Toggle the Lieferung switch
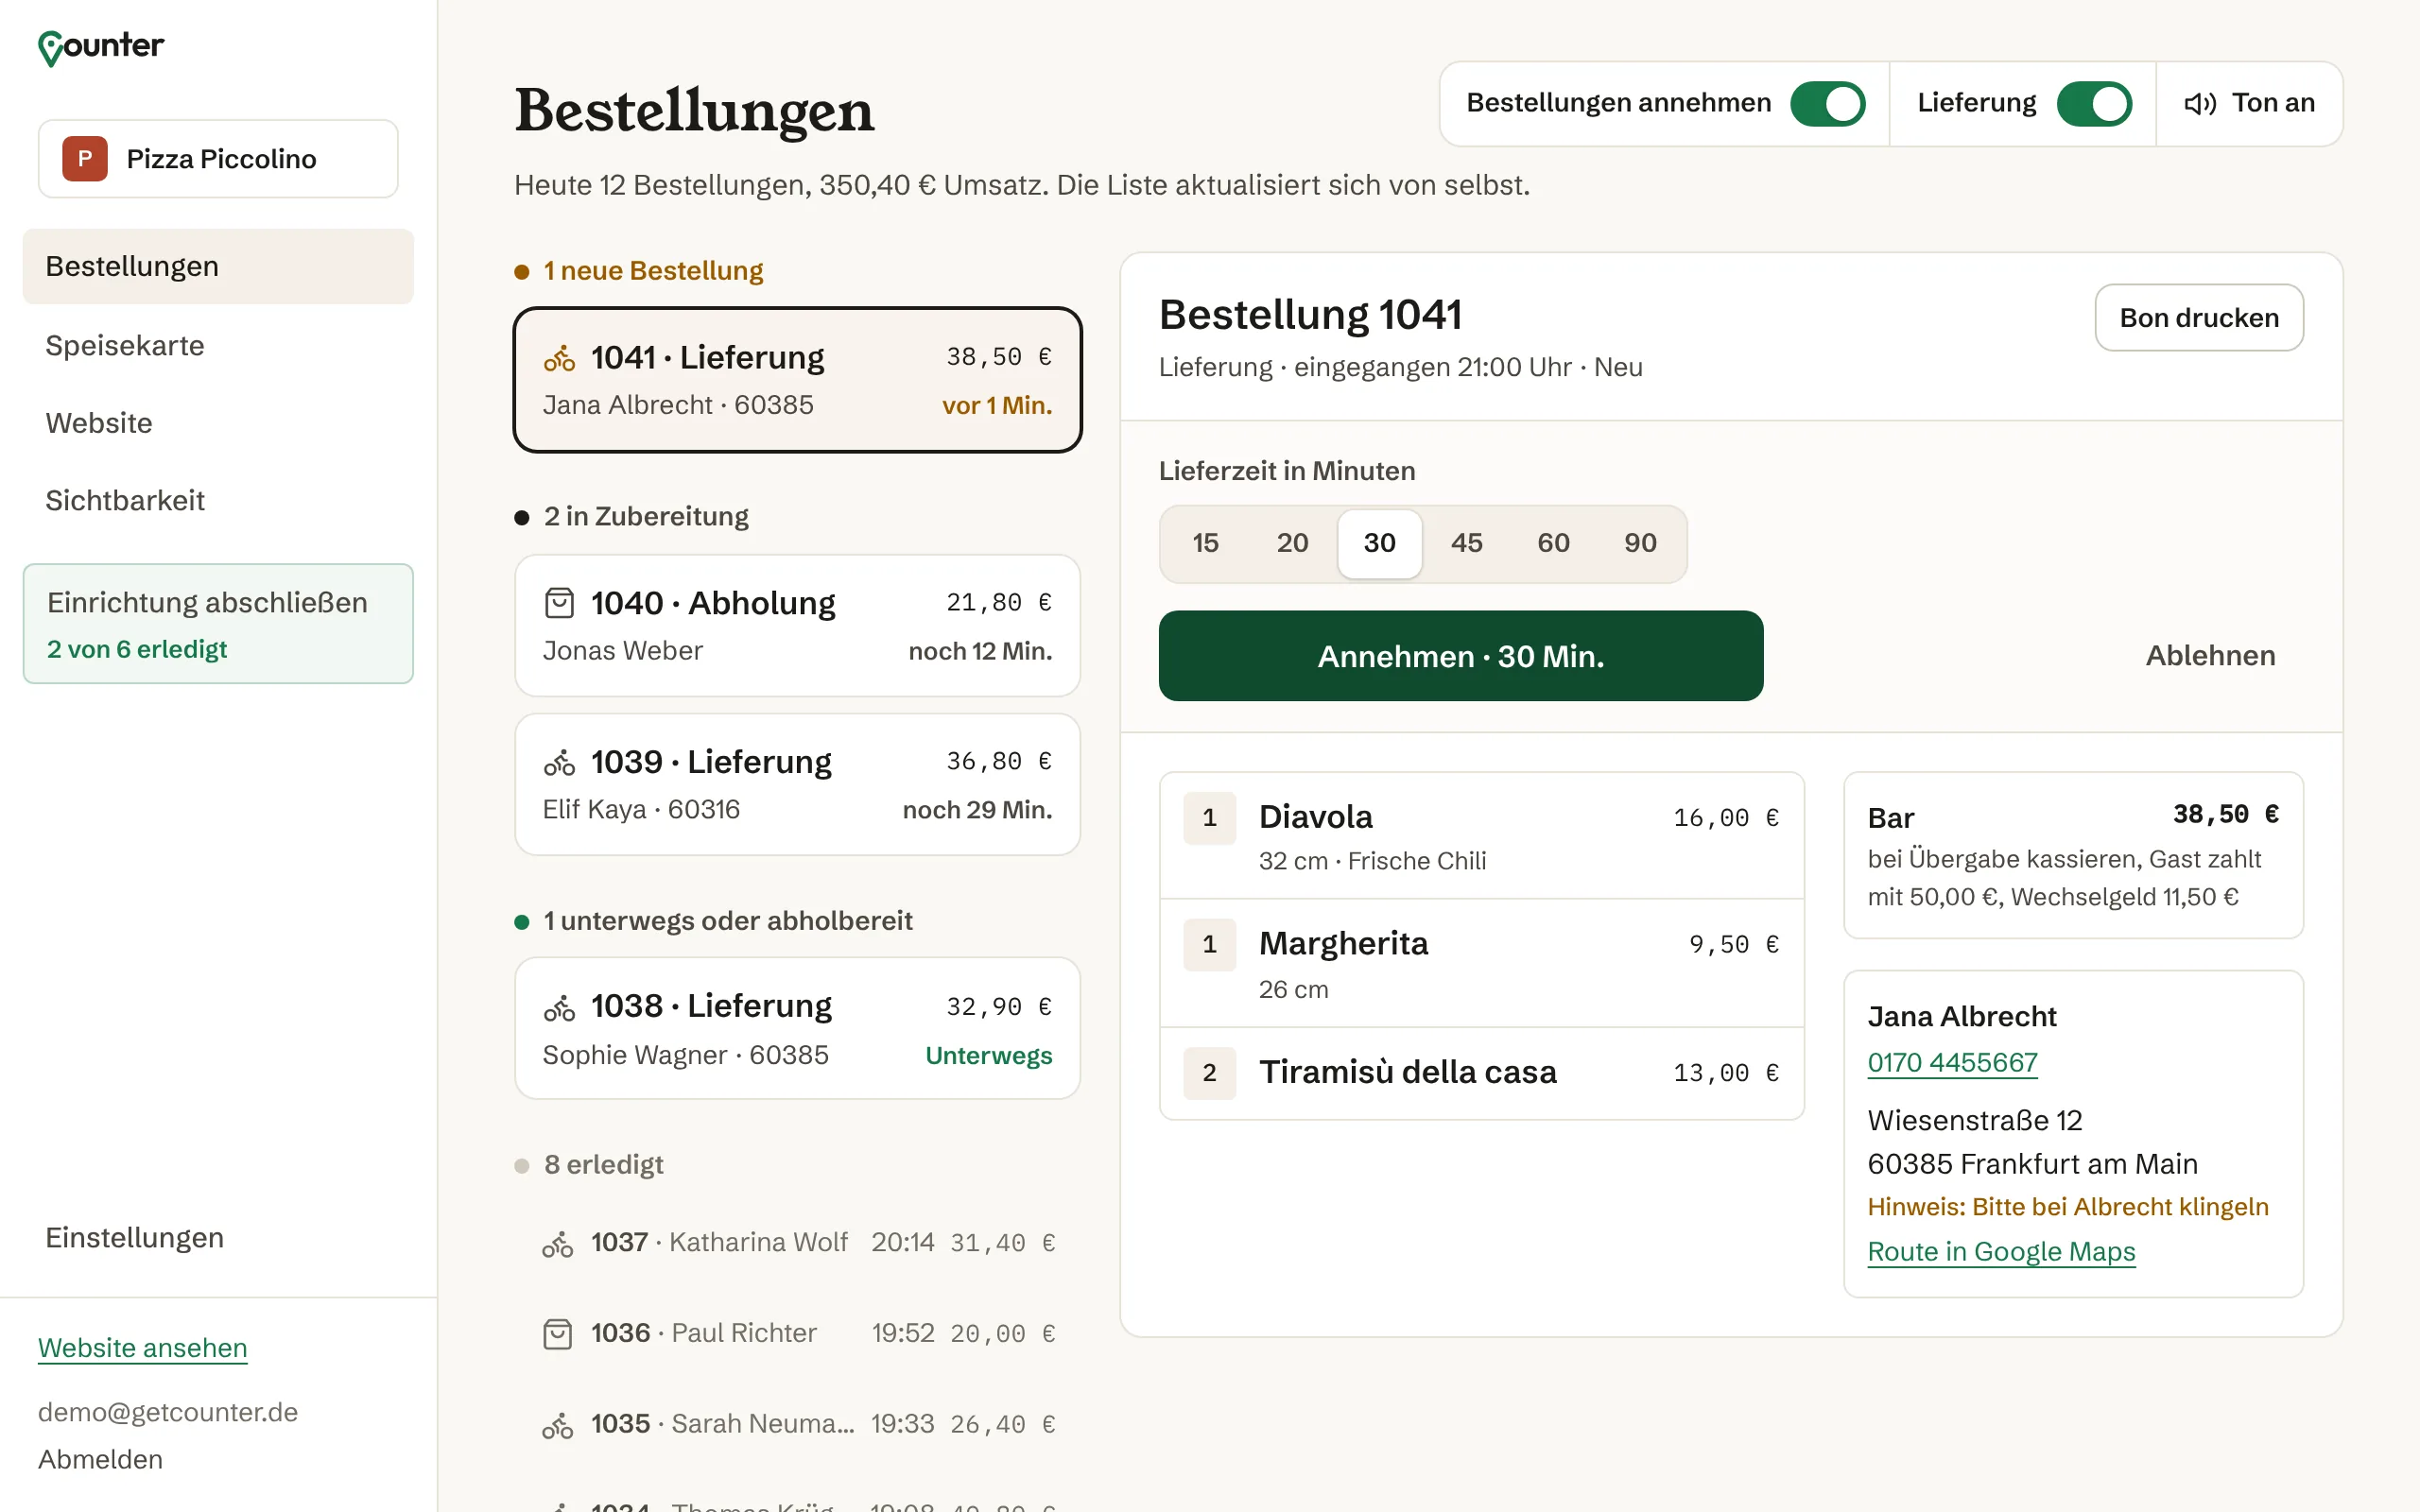Viewport: 2420px width, 1512px height. [x=2094, y=104]
